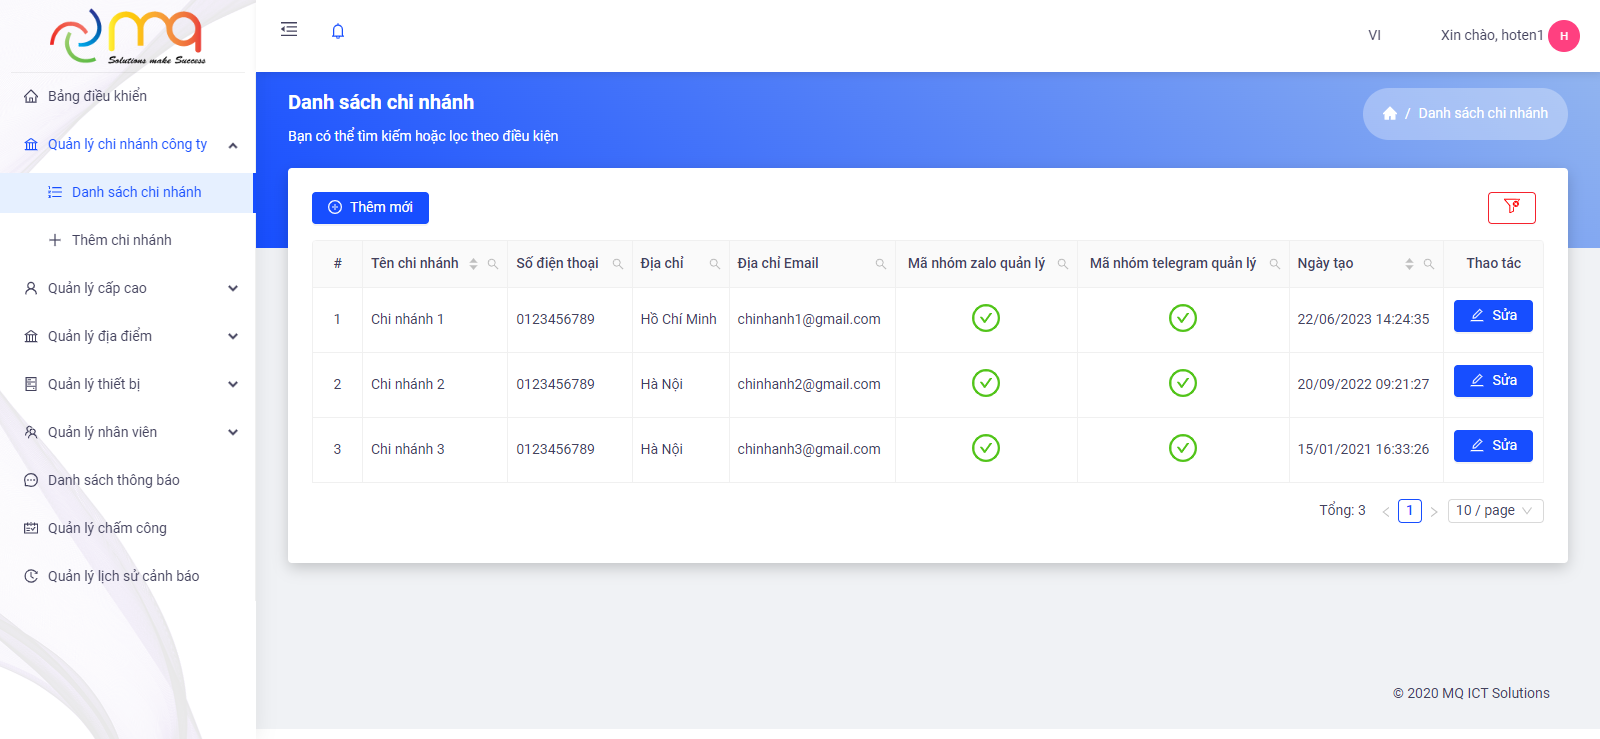Click the home icon in the breadcrumb
The image size is (1600, 739).
(1389, 114)
